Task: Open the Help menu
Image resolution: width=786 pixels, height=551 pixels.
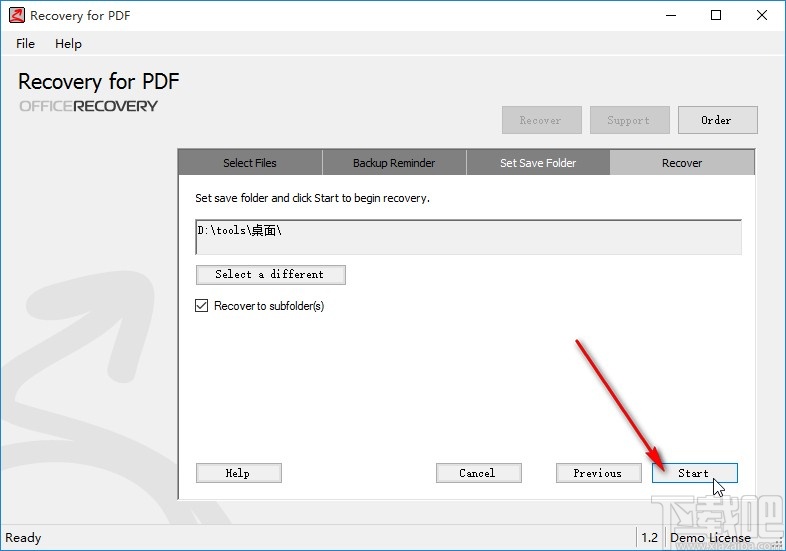Action: (x=68, y=44)
